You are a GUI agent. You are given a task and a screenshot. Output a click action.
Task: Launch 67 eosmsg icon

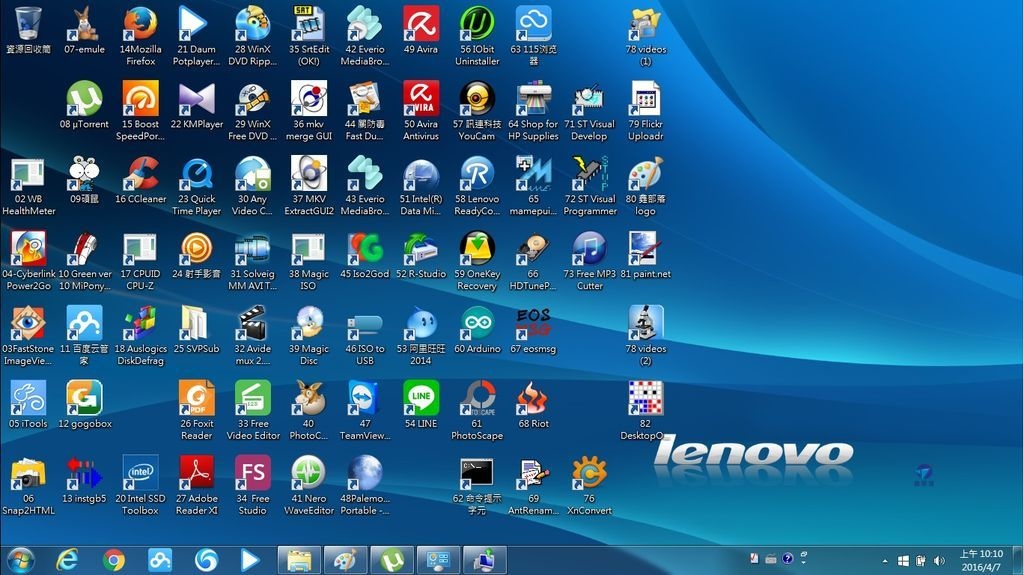533,323
